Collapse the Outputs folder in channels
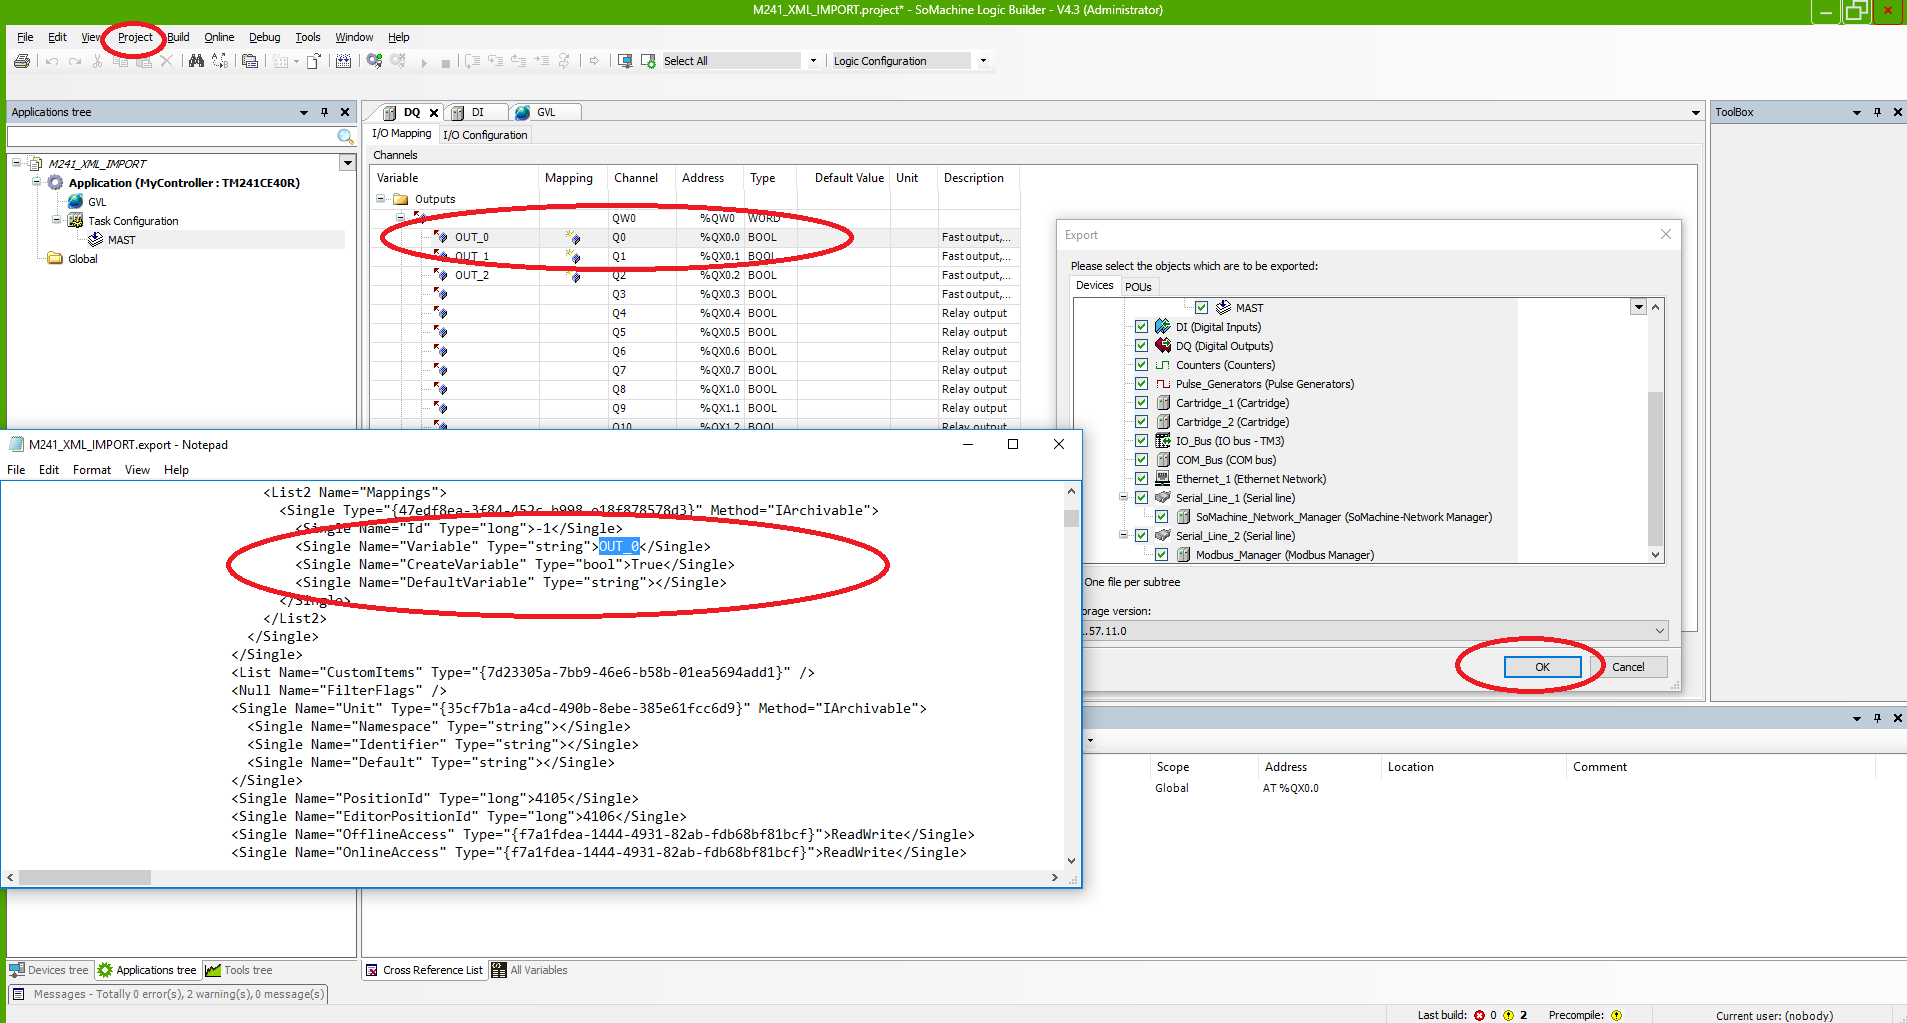 coord(381,199)
